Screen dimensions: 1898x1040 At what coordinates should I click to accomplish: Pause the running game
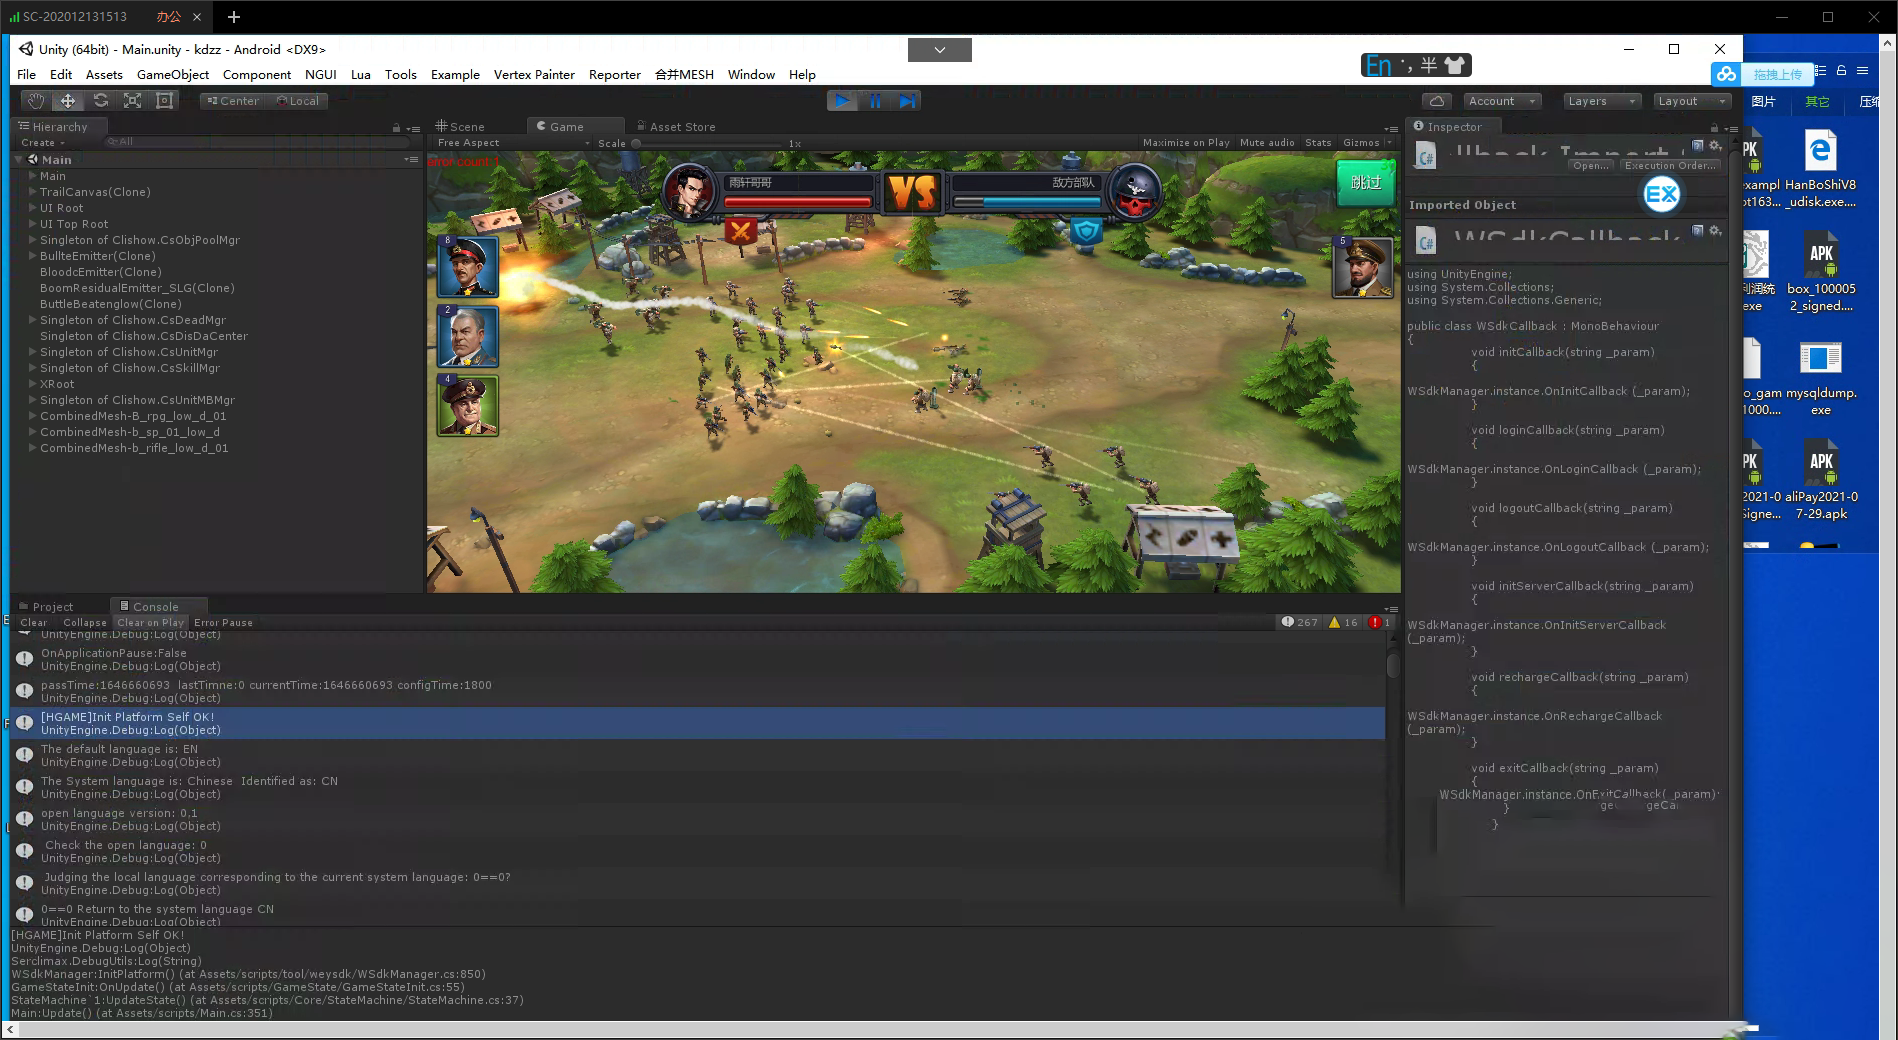tap(875, 101)
